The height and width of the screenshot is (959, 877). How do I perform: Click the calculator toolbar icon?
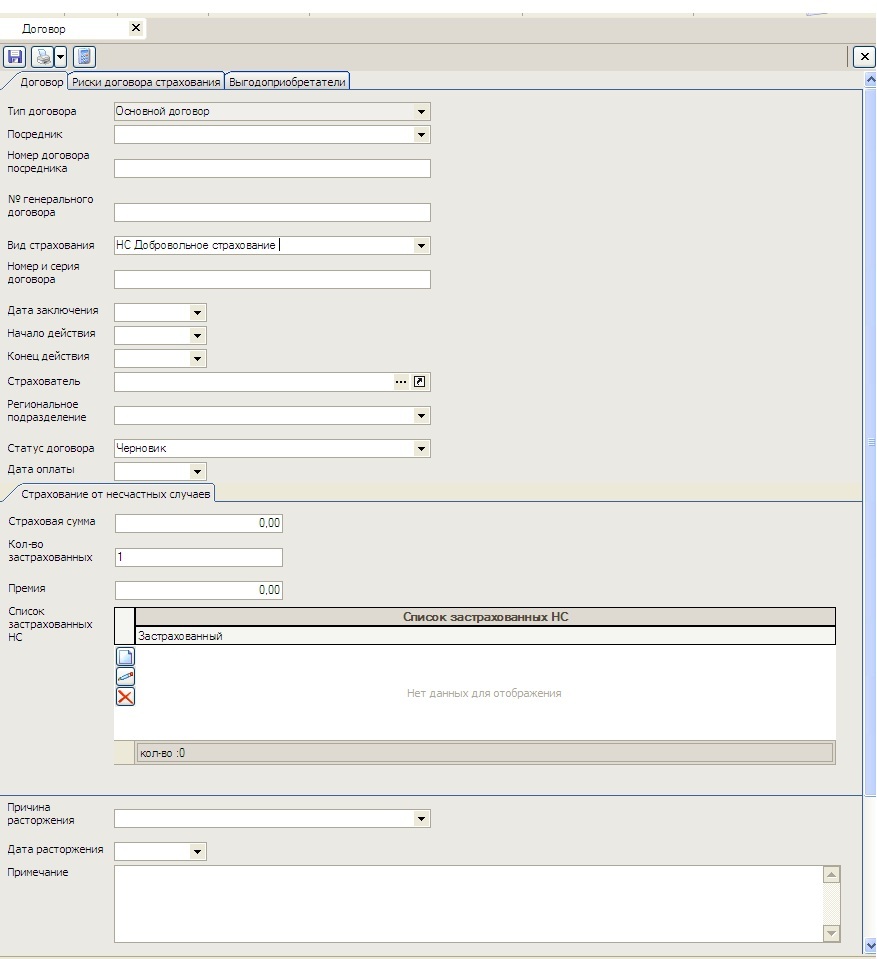pyautogui.click(x=85, y=57)
